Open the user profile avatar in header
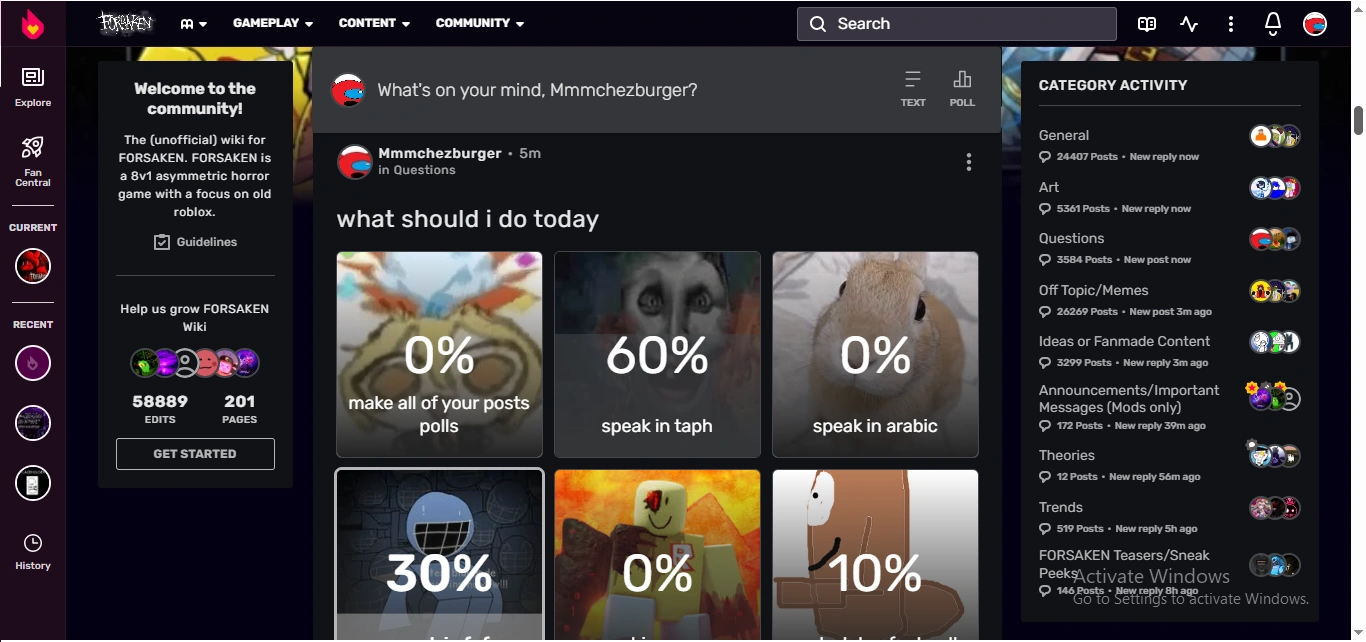This screenshot has height=642, width=1366. pos(1315,24)
